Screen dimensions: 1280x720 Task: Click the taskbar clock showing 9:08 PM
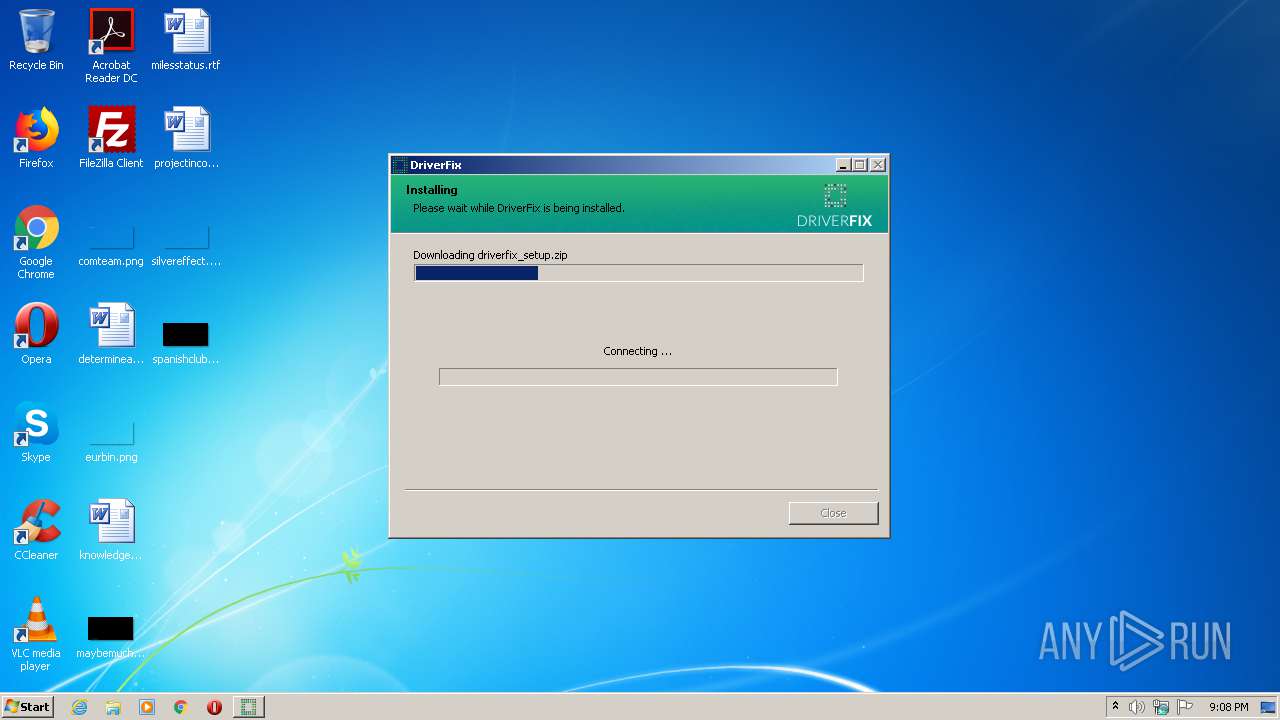coord(1228,707)
